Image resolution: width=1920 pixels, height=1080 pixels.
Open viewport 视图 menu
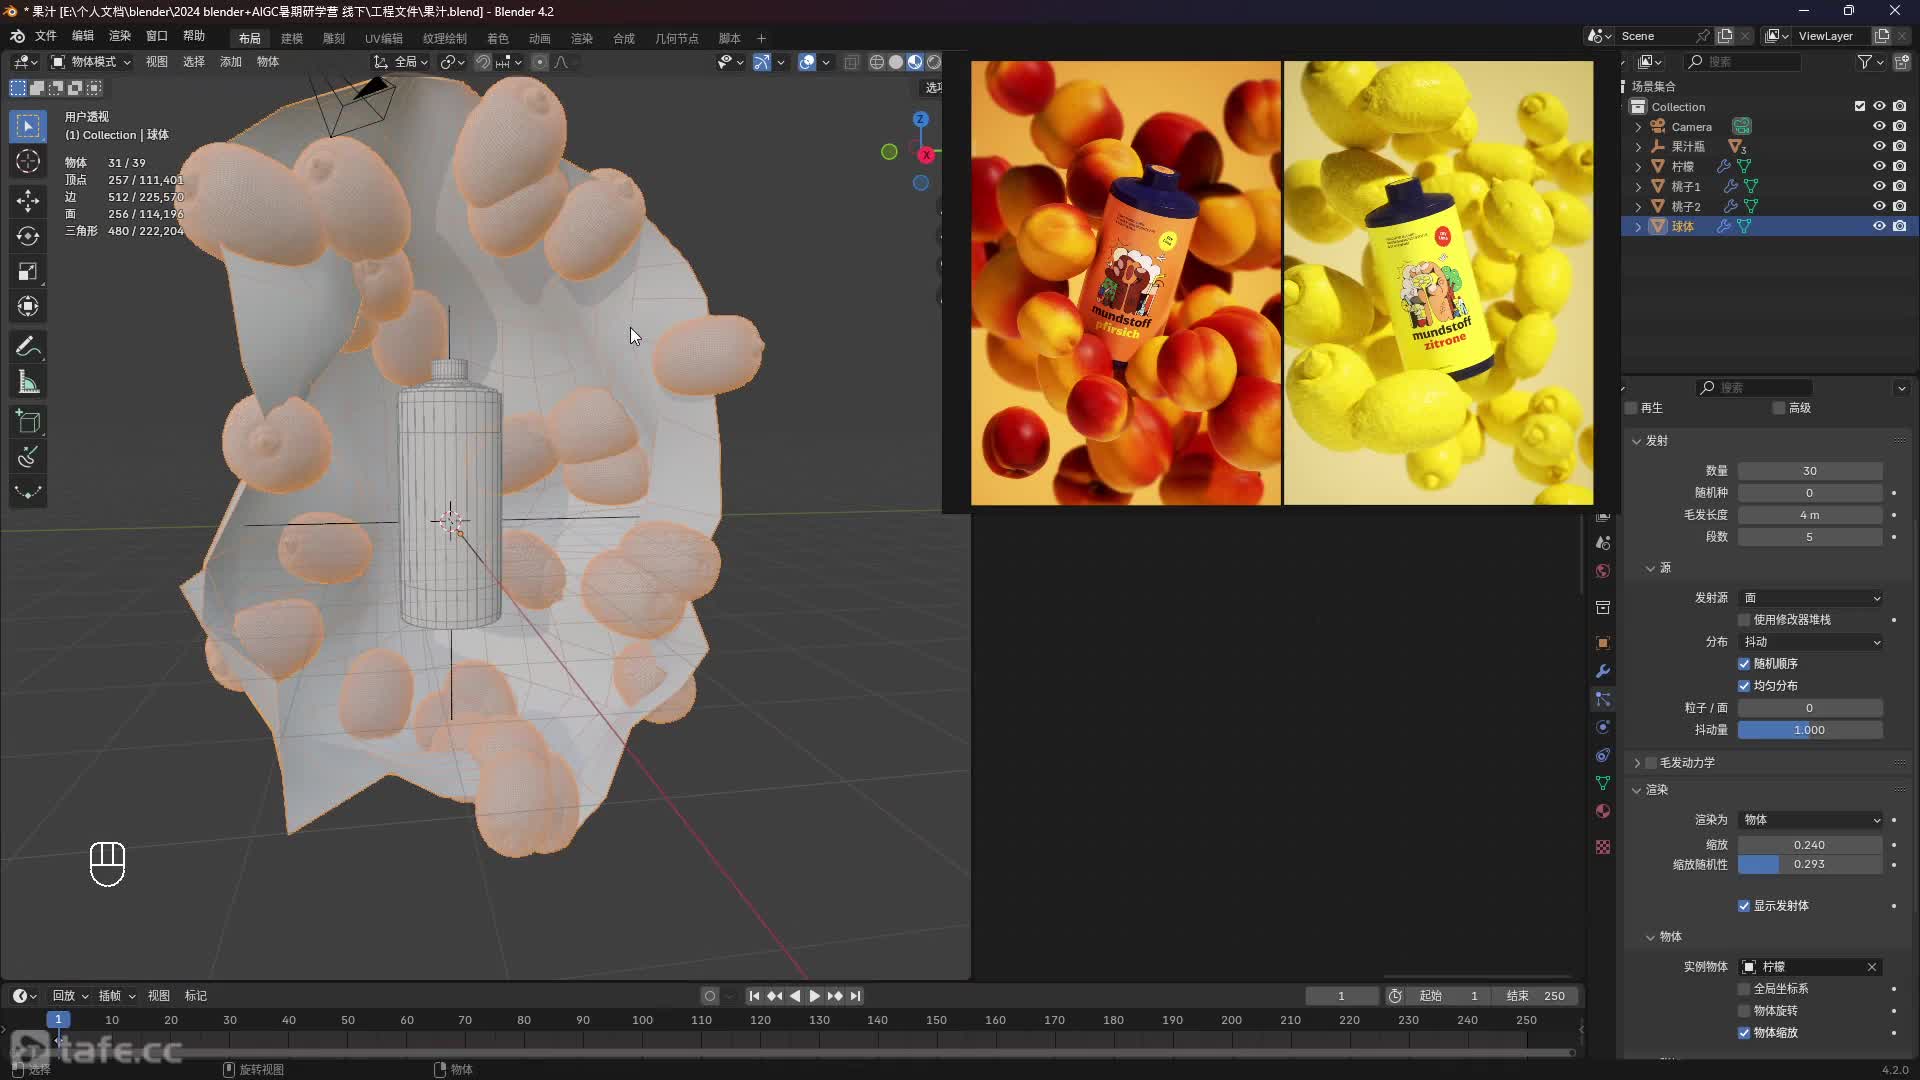(x=157, y=62)
